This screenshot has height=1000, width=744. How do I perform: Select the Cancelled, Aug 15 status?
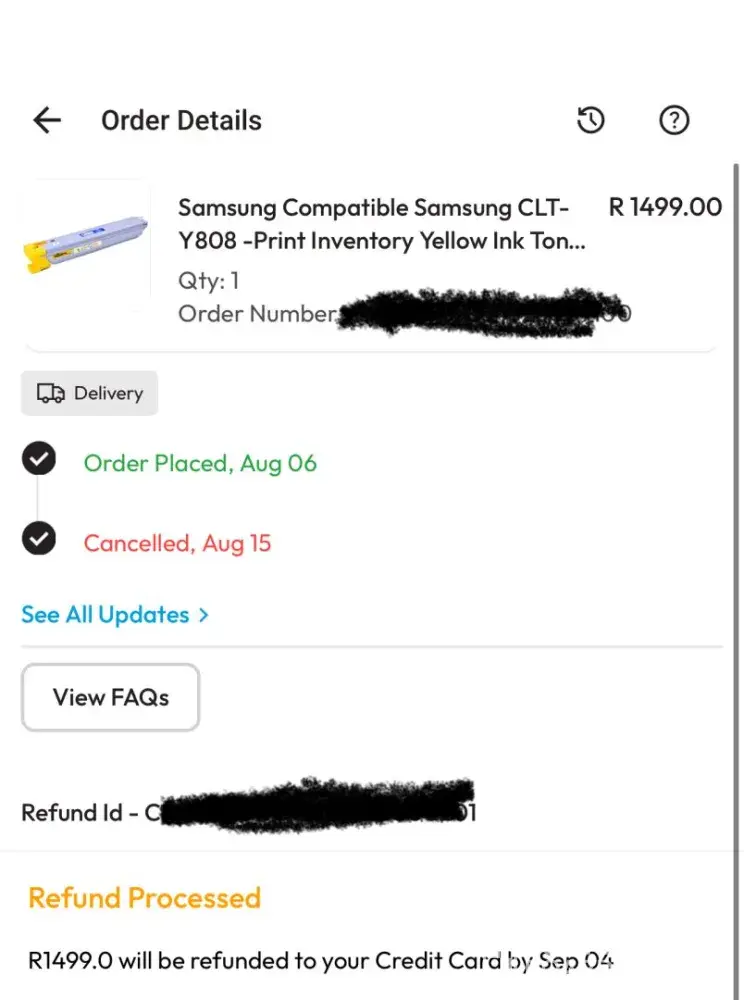tap(177, 543)
